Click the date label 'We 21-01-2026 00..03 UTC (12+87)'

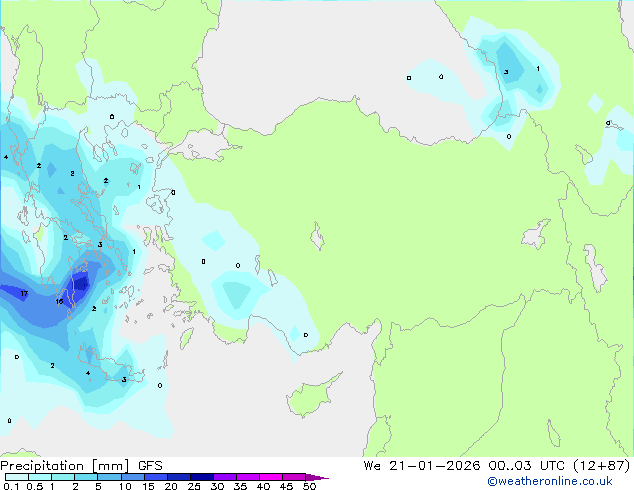click(497, 466)
